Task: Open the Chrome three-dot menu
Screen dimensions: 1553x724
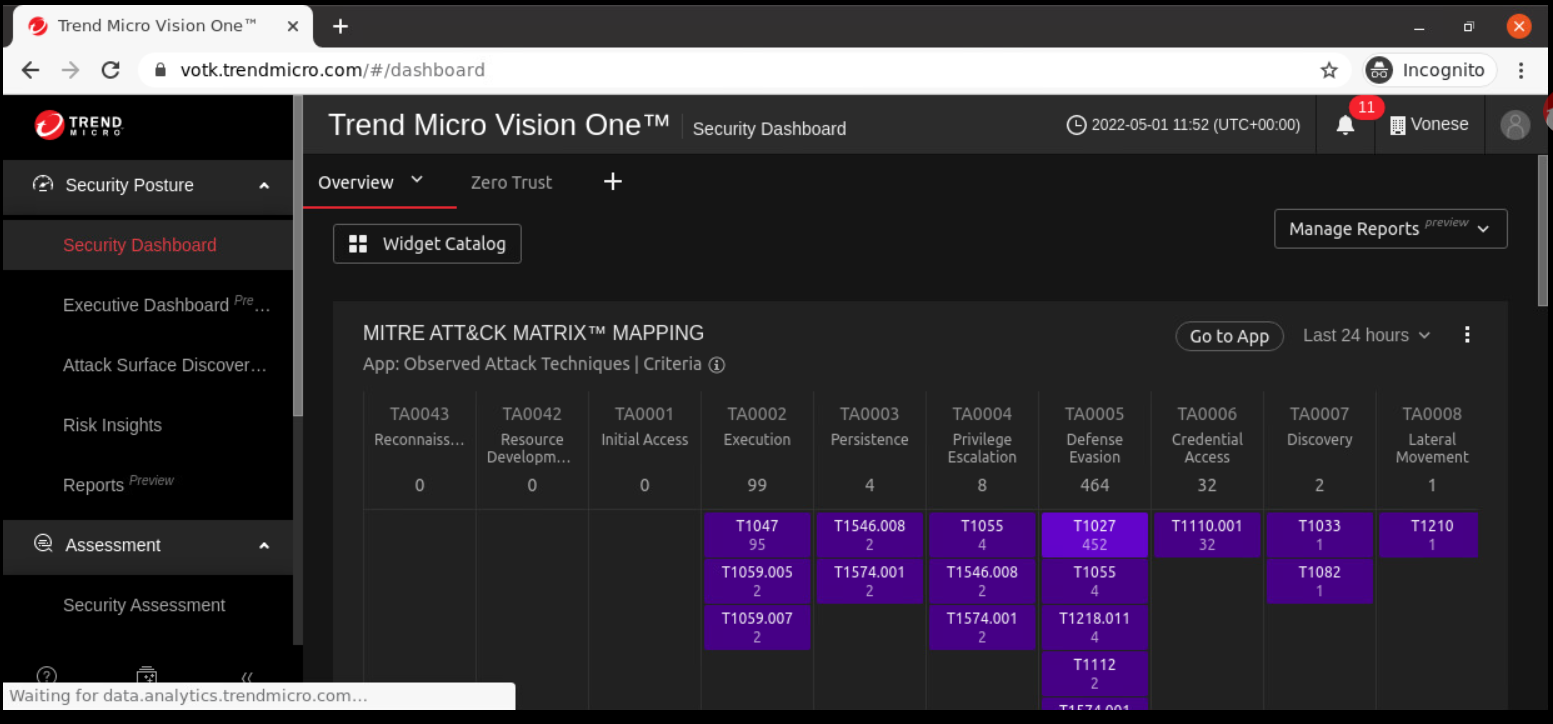Action: 1520,70
